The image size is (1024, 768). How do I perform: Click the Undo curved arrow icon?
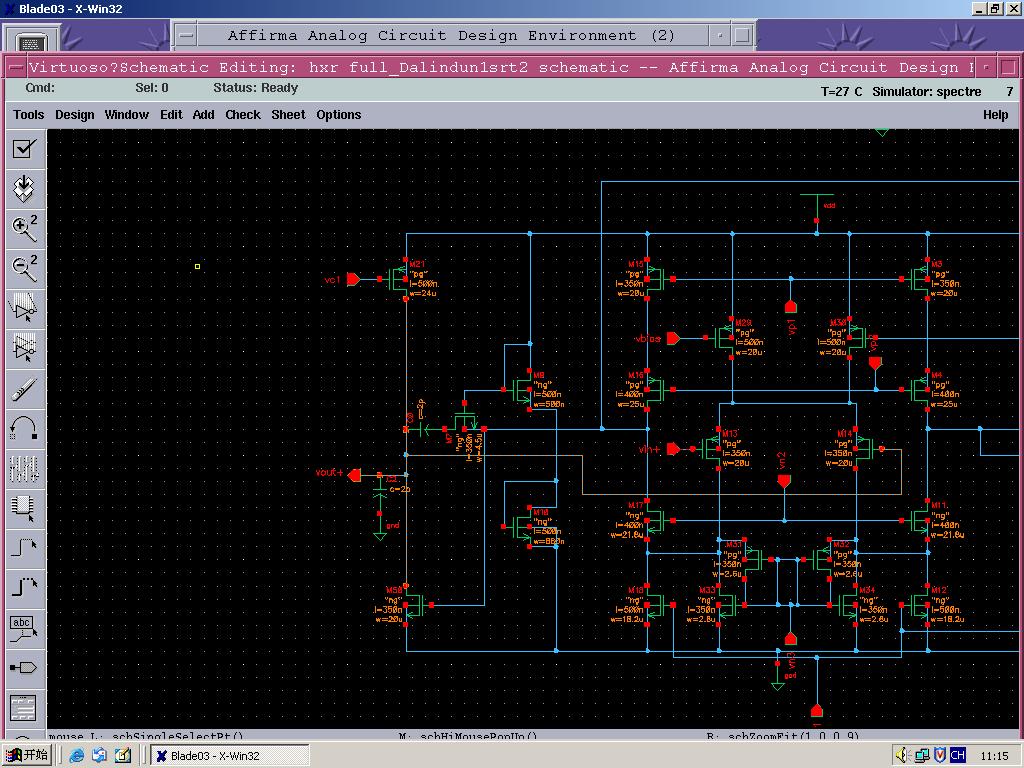point(24,428)
